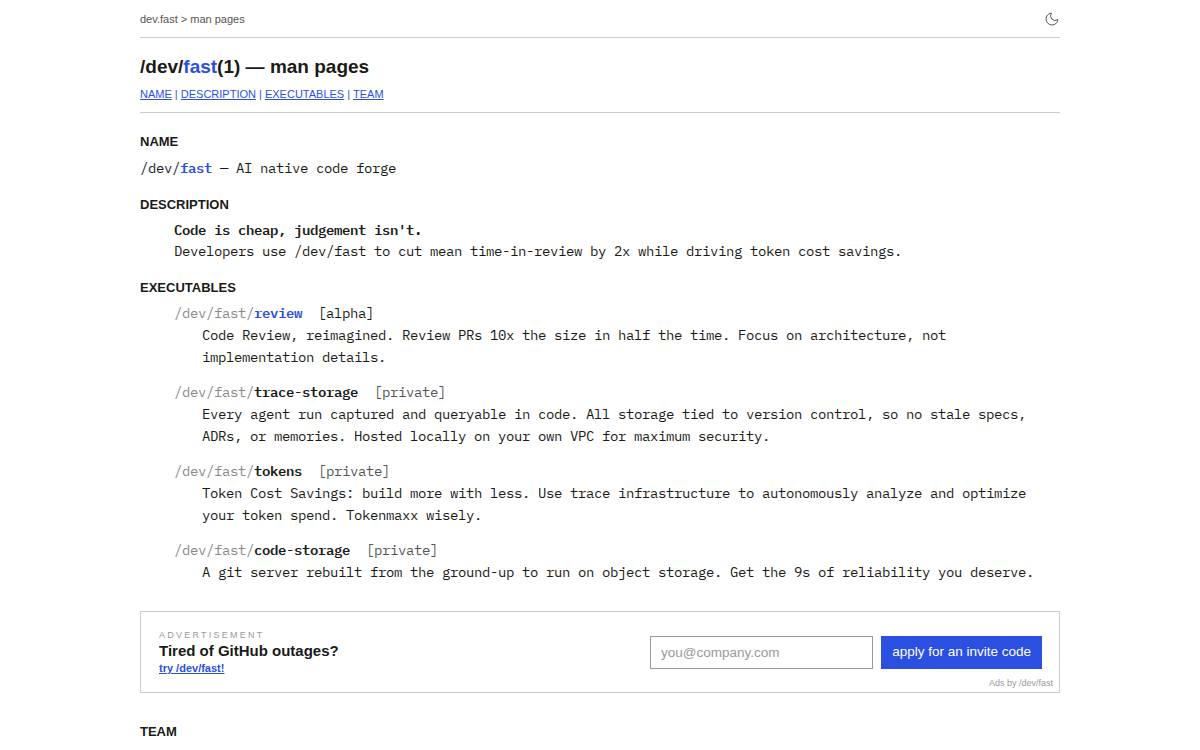Open the blue 'fast' link in the page title
The width and height of the screenshot is (1200, 750).
[200, 67]
